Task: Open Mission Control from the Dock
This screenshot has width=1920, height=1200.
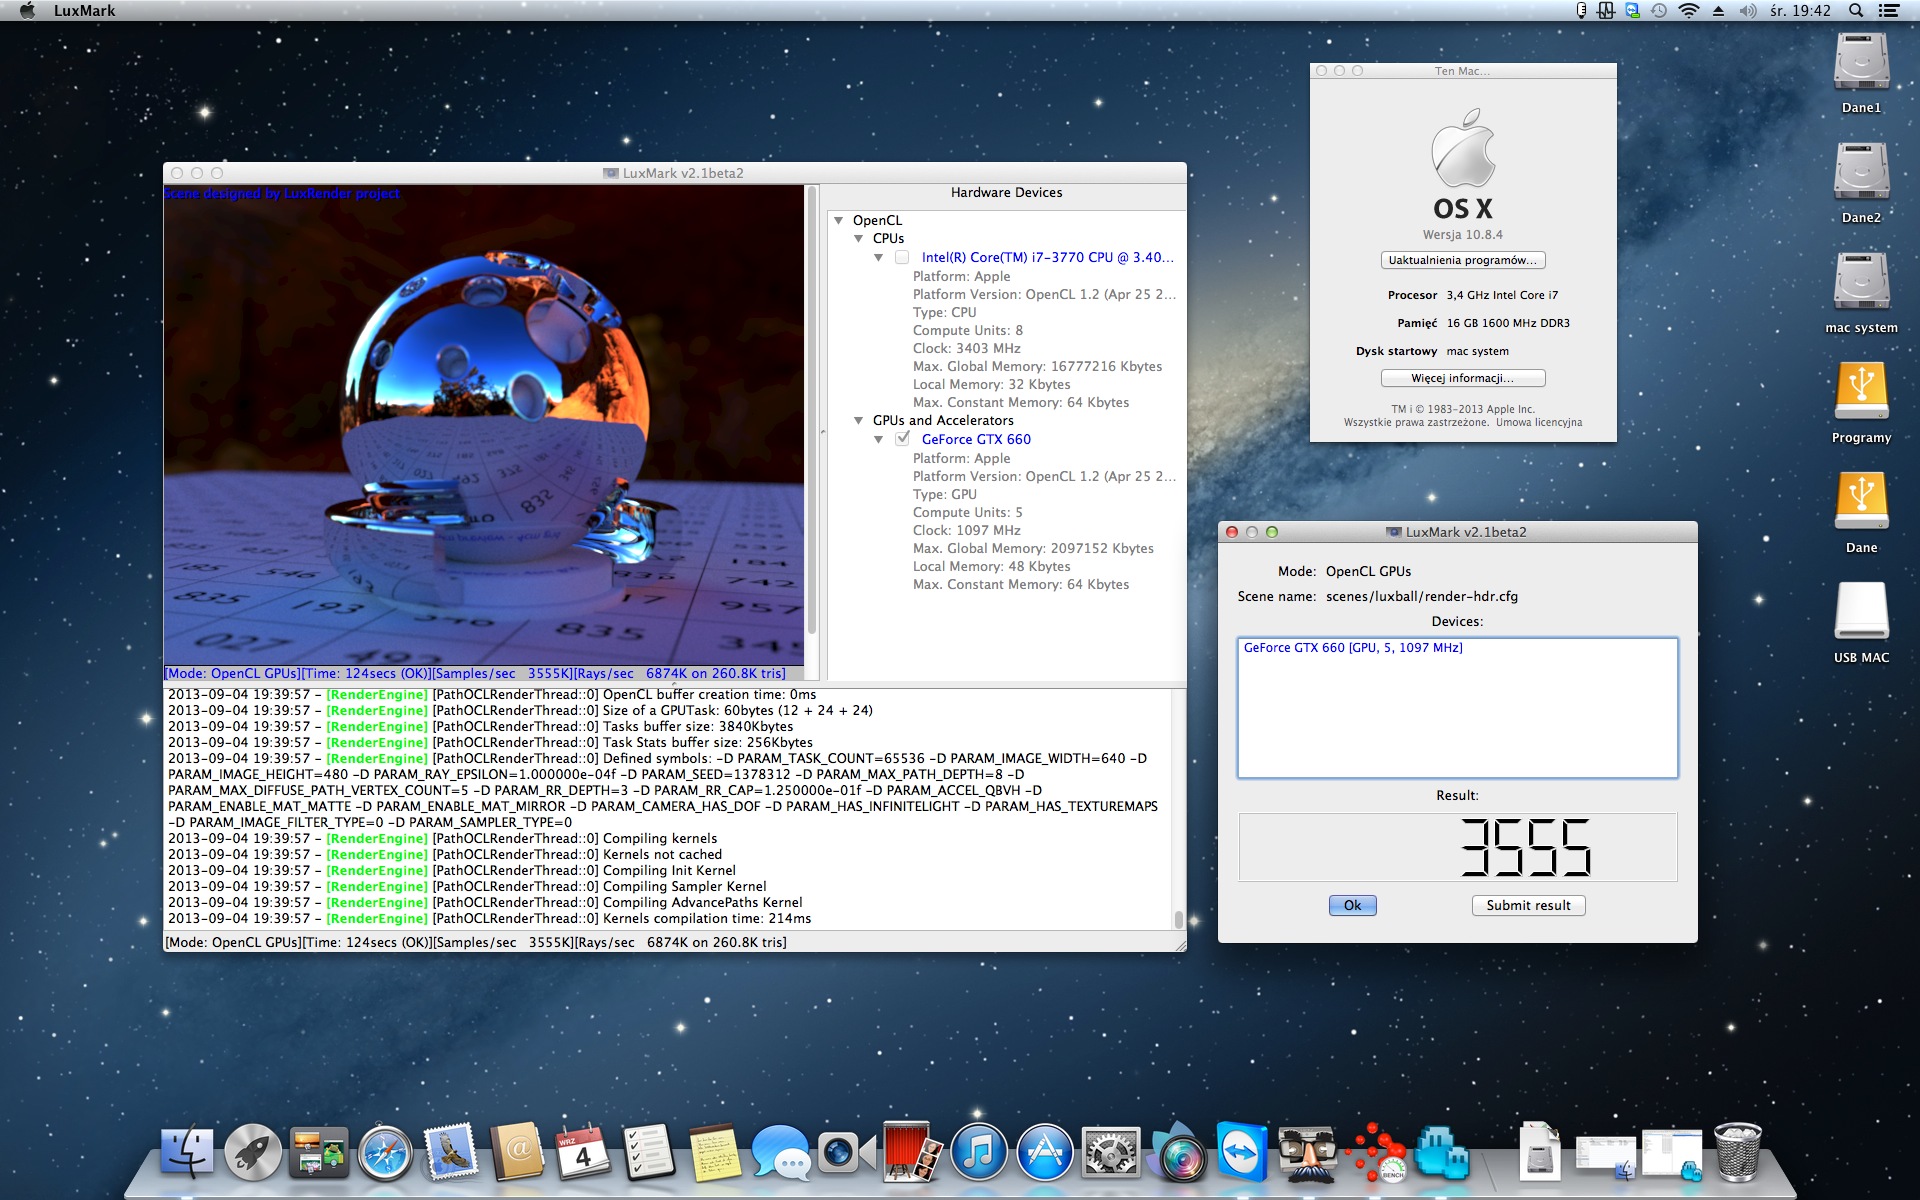Action: coord(319,1152)
